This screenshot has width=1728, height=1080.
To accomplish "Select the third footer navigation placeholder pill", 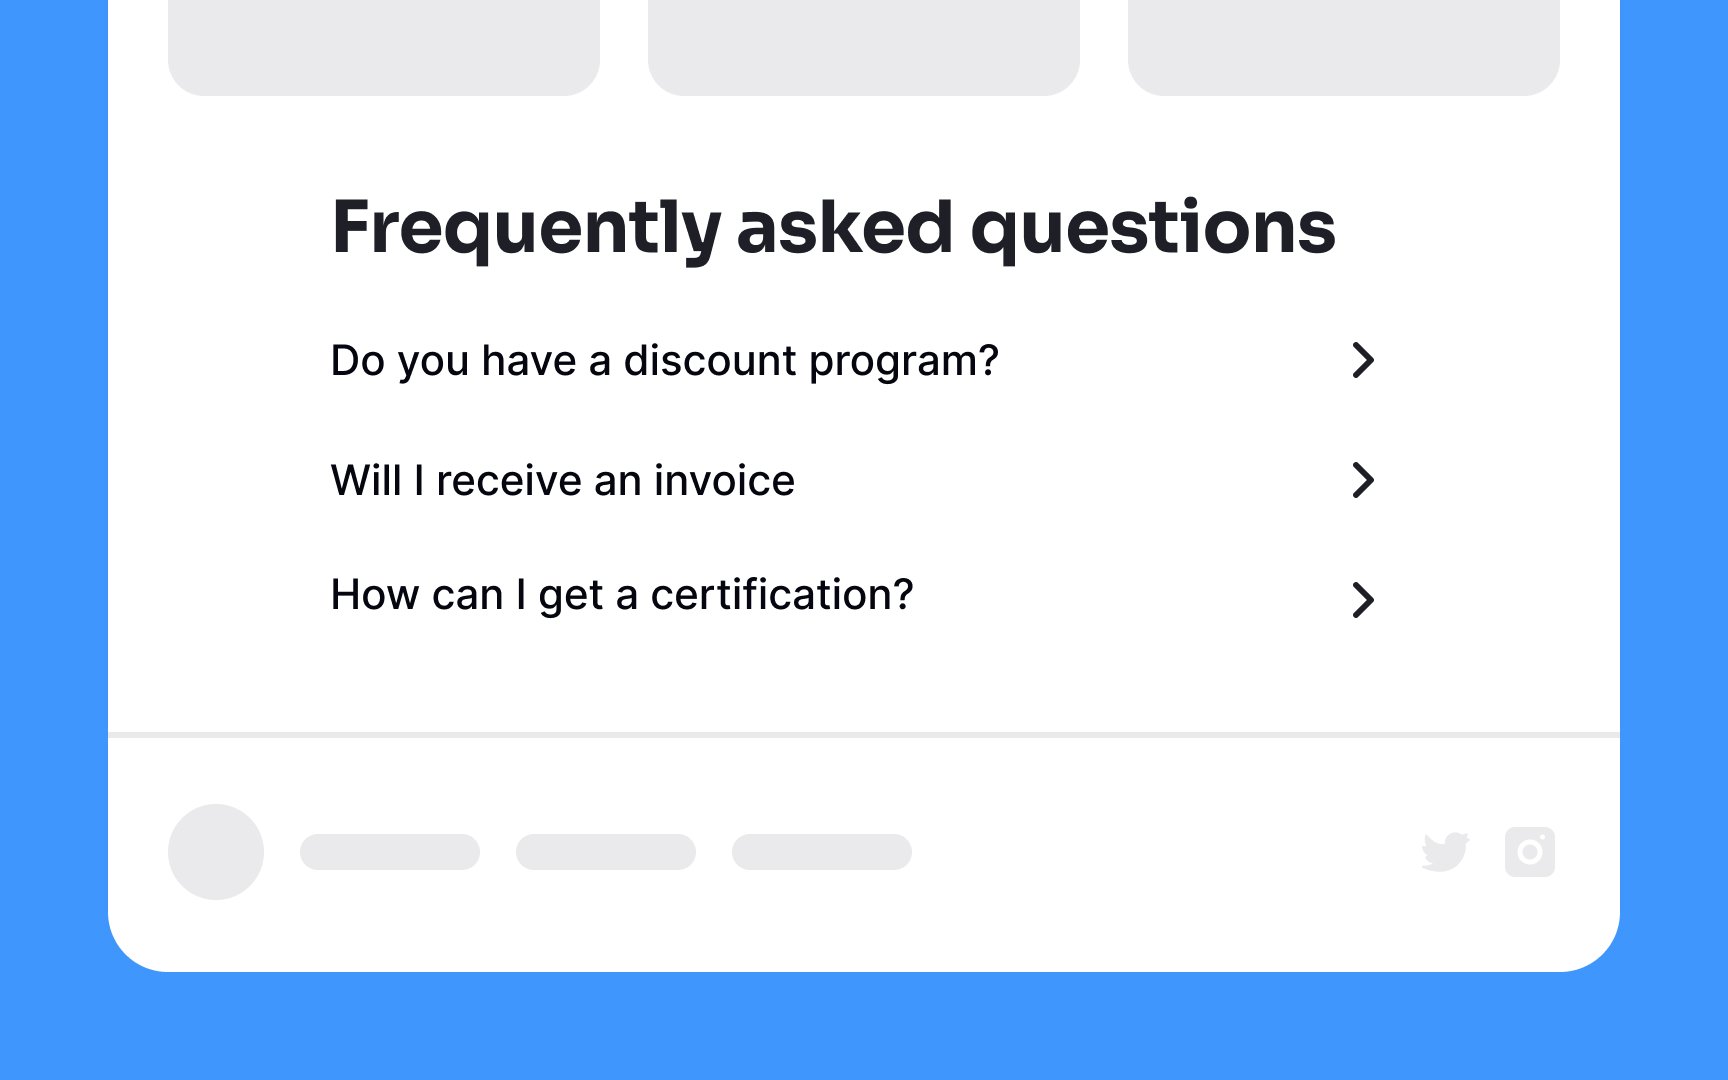I will coord(822,852).
